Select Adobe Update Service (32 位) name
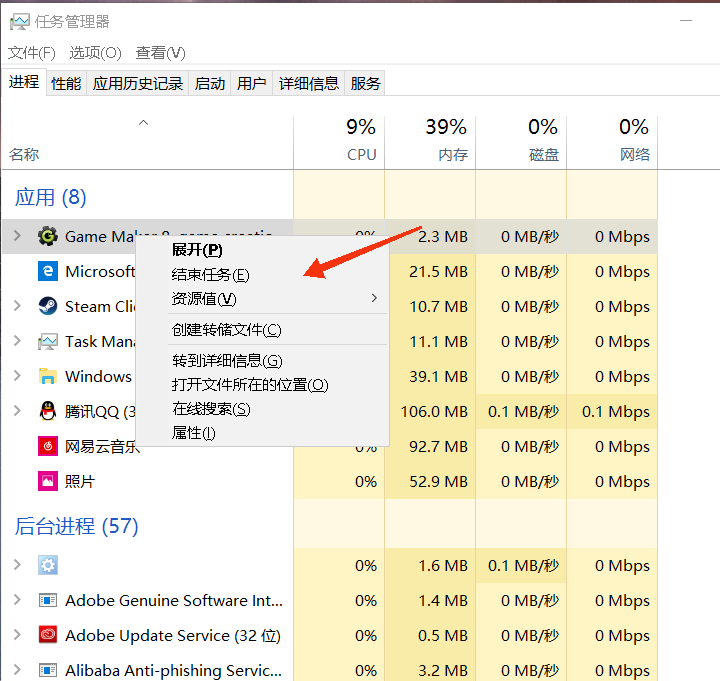The height and width of the screenshot is (681, 720). [x=173, y=636]
